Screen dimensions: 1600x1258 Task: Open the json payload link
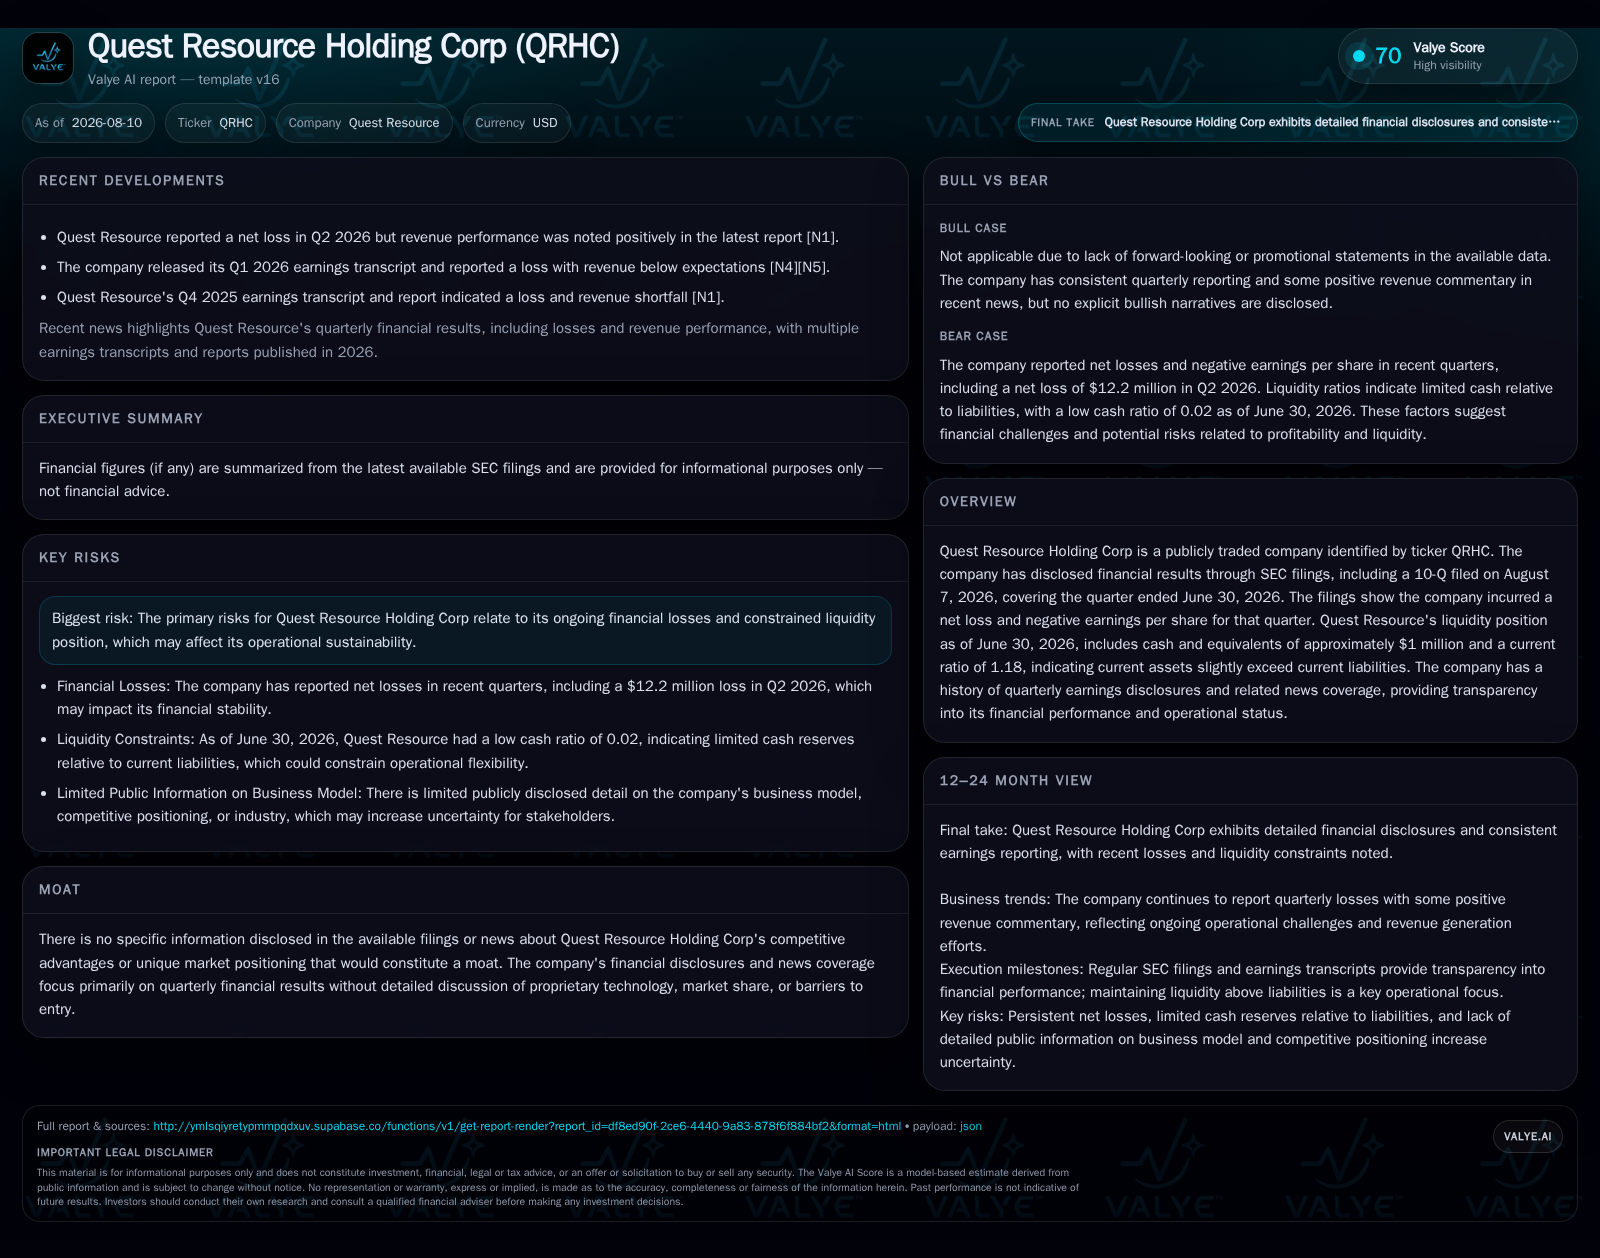coord(970,1126)
